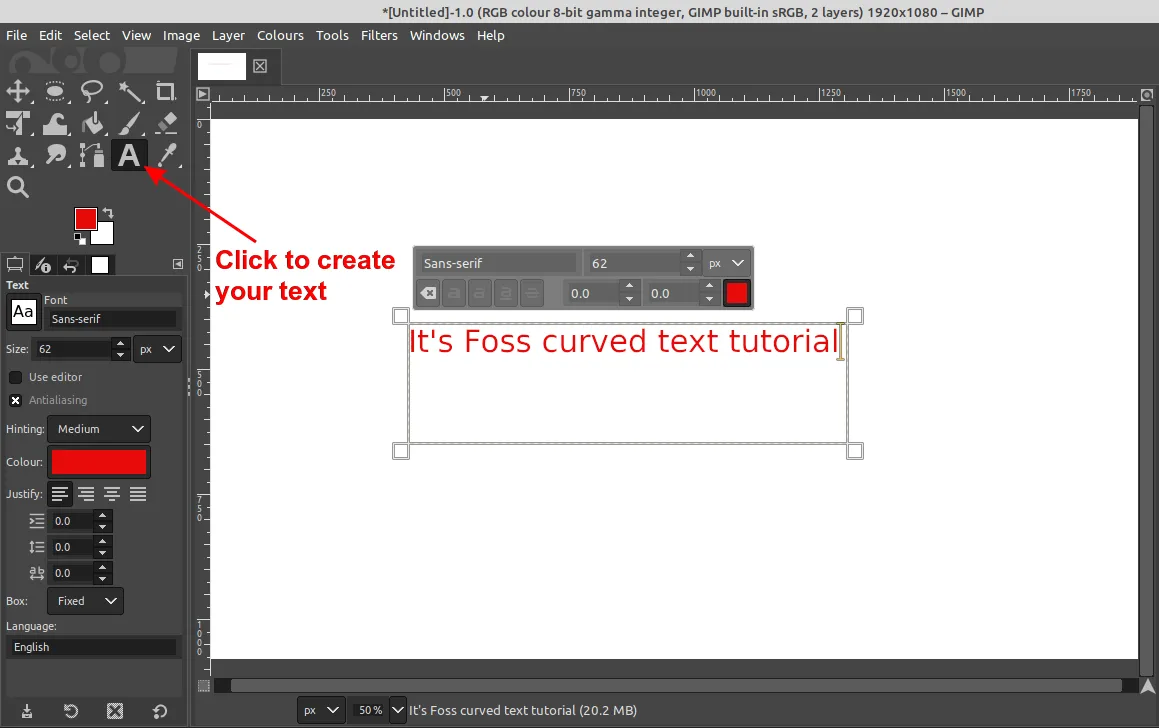Select the Fuzzy Select magic wand tool
This screenshot has height=728, width=1159.
click(130, 92)
